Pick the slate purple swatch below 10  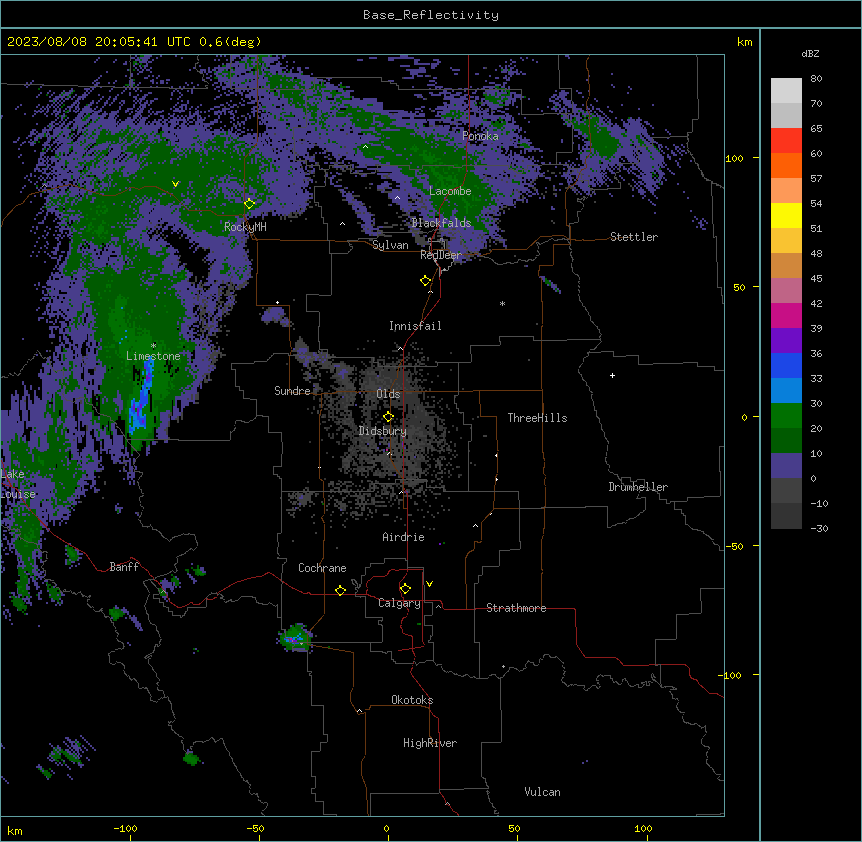(786, 466)
